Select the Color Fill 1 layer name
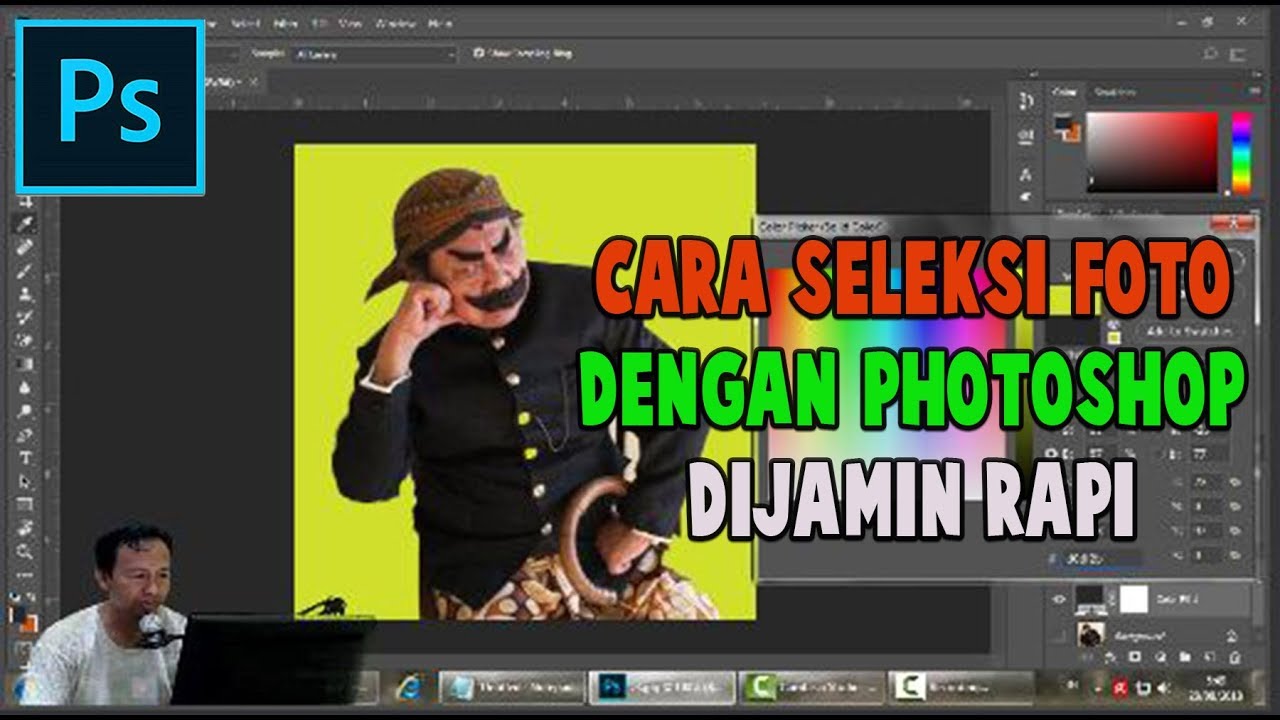 (1178, 599)
